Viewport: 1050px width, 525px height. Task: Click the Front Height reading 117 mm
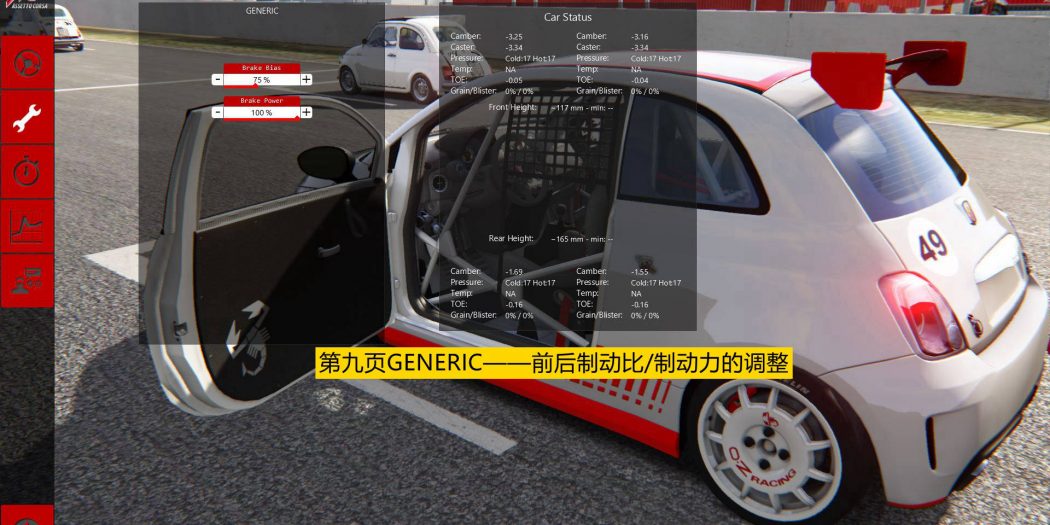[568, 108]
